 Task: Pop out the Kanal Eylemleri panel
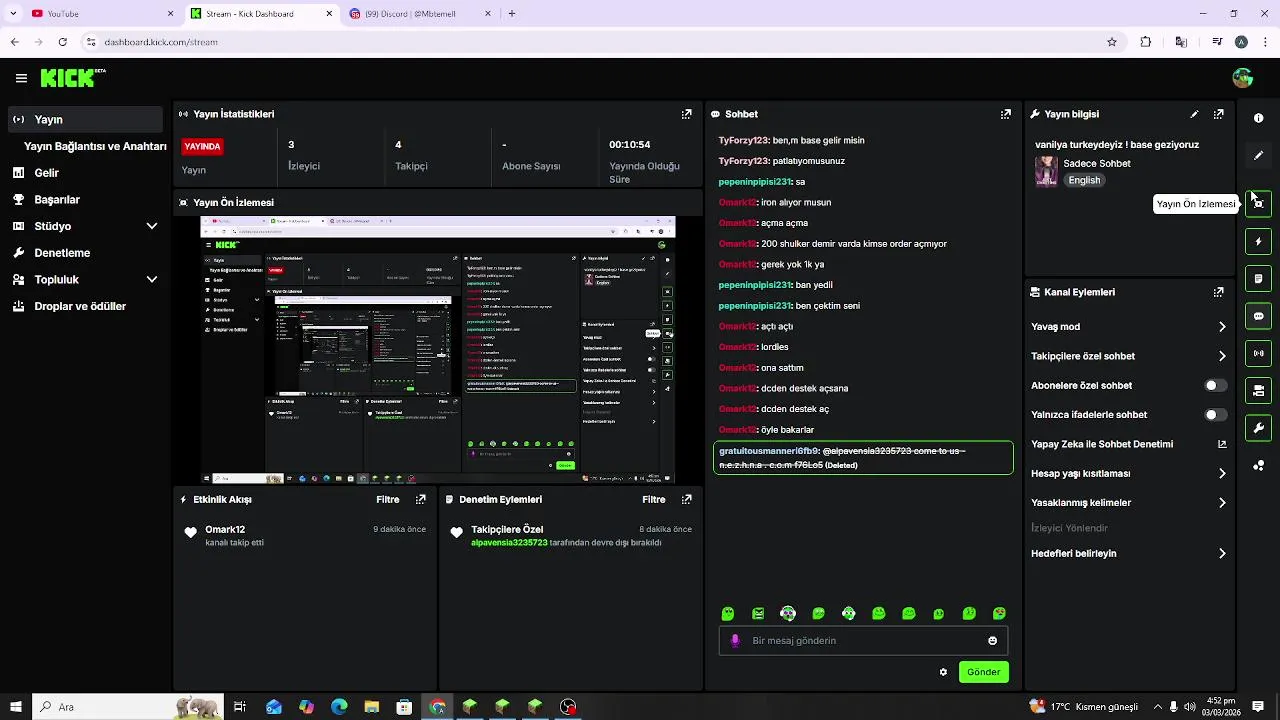pos(1218,292)
